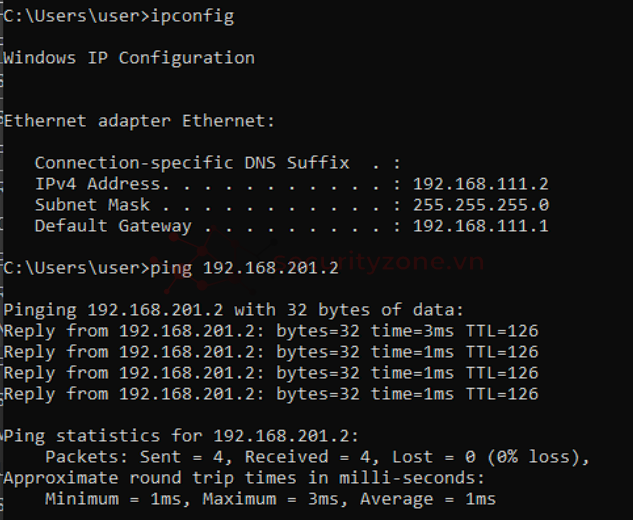Image resolution: width=633 pixels, height=520 pixels.
Task: Click the ping 192.168.201.2 command
Action: tap(244, 268)
